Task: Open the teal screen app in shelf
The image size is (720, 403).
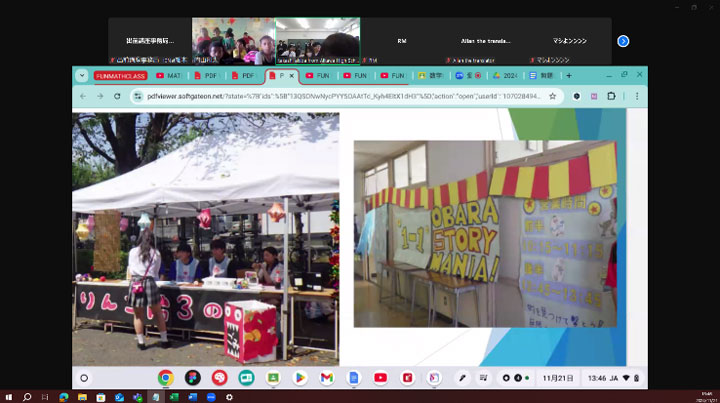Action: tap(246, 378)
